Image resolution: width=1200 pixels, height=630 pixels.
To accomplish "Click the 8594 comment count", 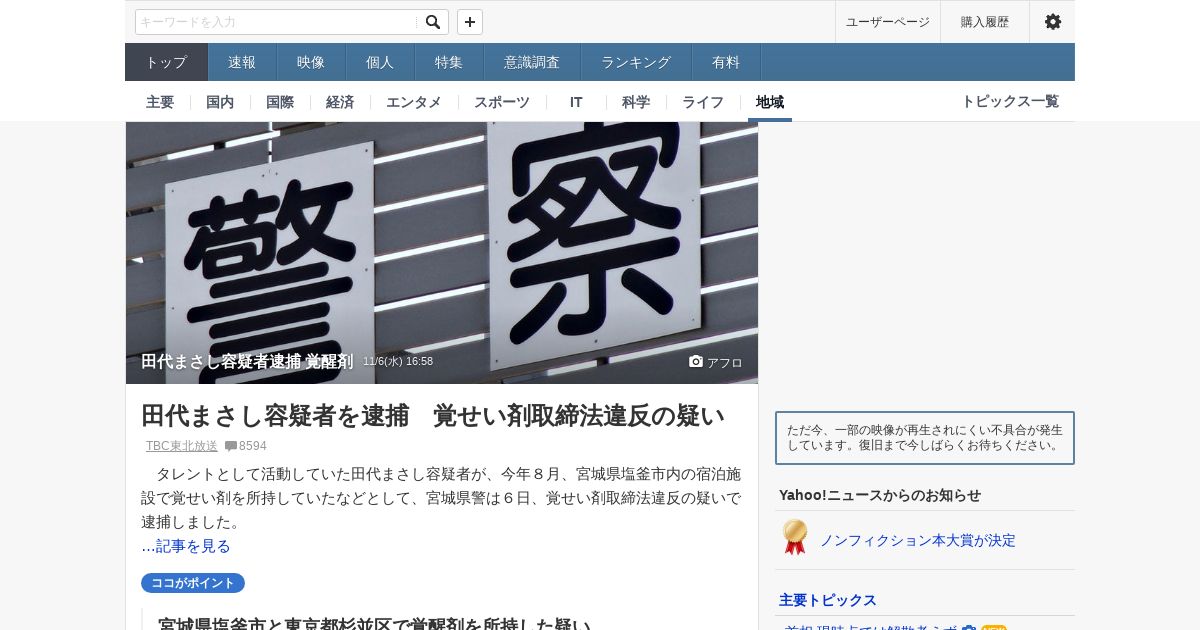I will point(253,446).
